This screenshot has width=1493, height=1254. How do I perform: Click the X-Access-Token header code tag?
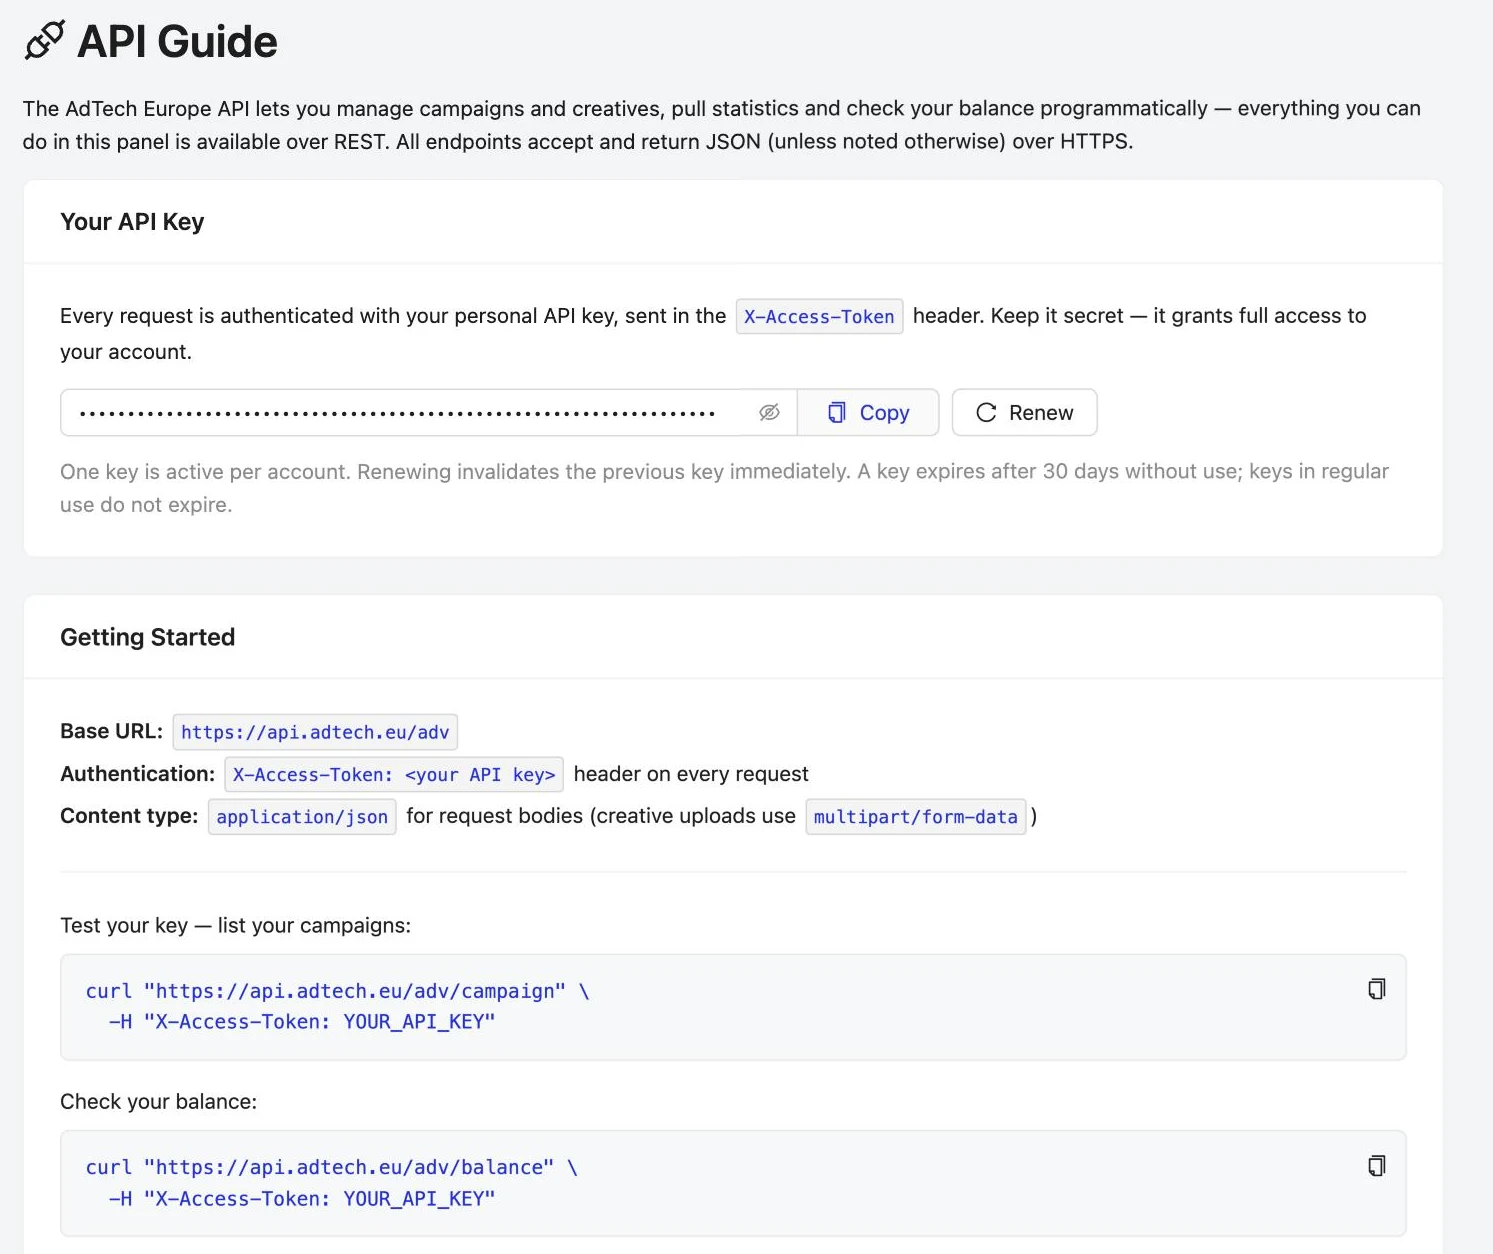tap(819, 317)
